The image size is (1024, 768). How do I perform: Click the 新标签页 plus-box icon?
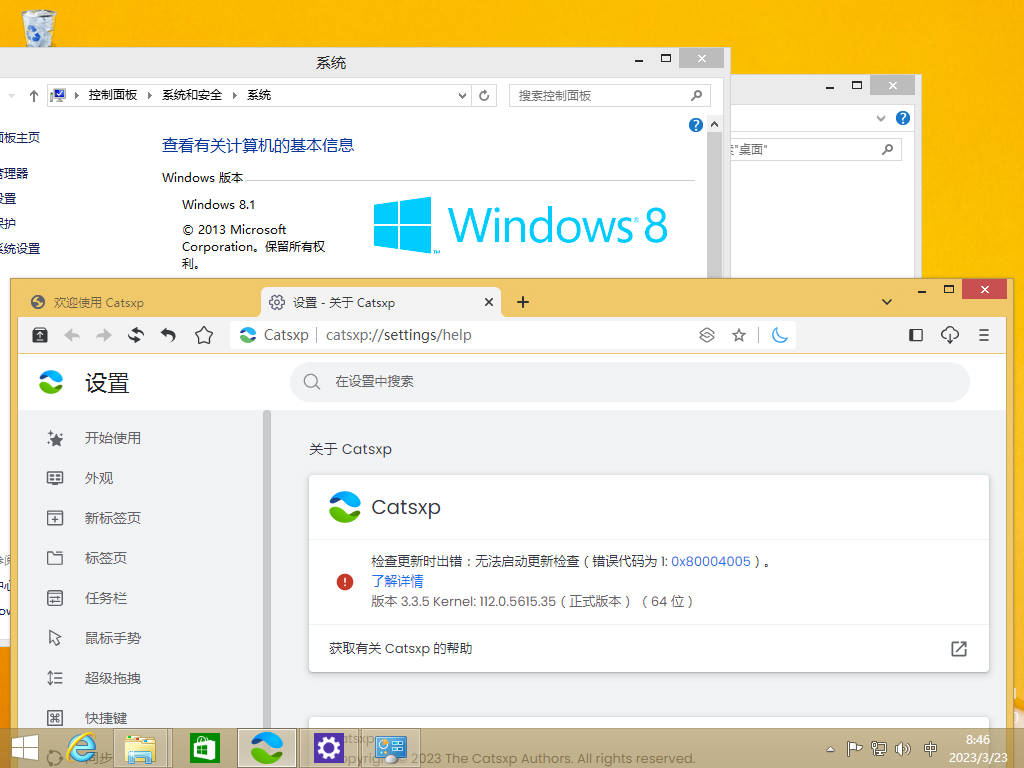(x=55, y=518)
